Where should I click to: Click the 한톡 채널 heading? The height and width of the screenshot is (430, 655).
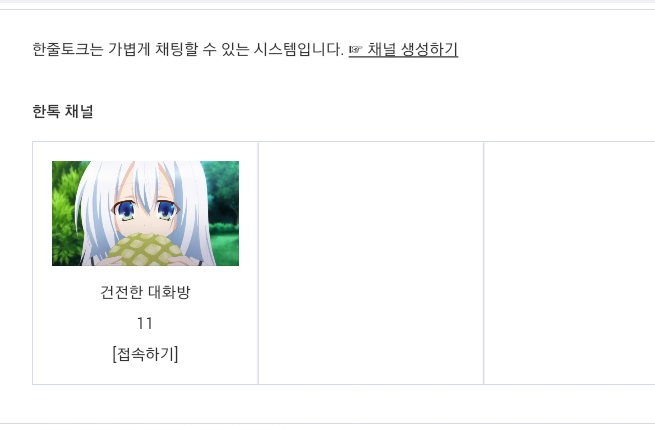(x=63, y=111)
